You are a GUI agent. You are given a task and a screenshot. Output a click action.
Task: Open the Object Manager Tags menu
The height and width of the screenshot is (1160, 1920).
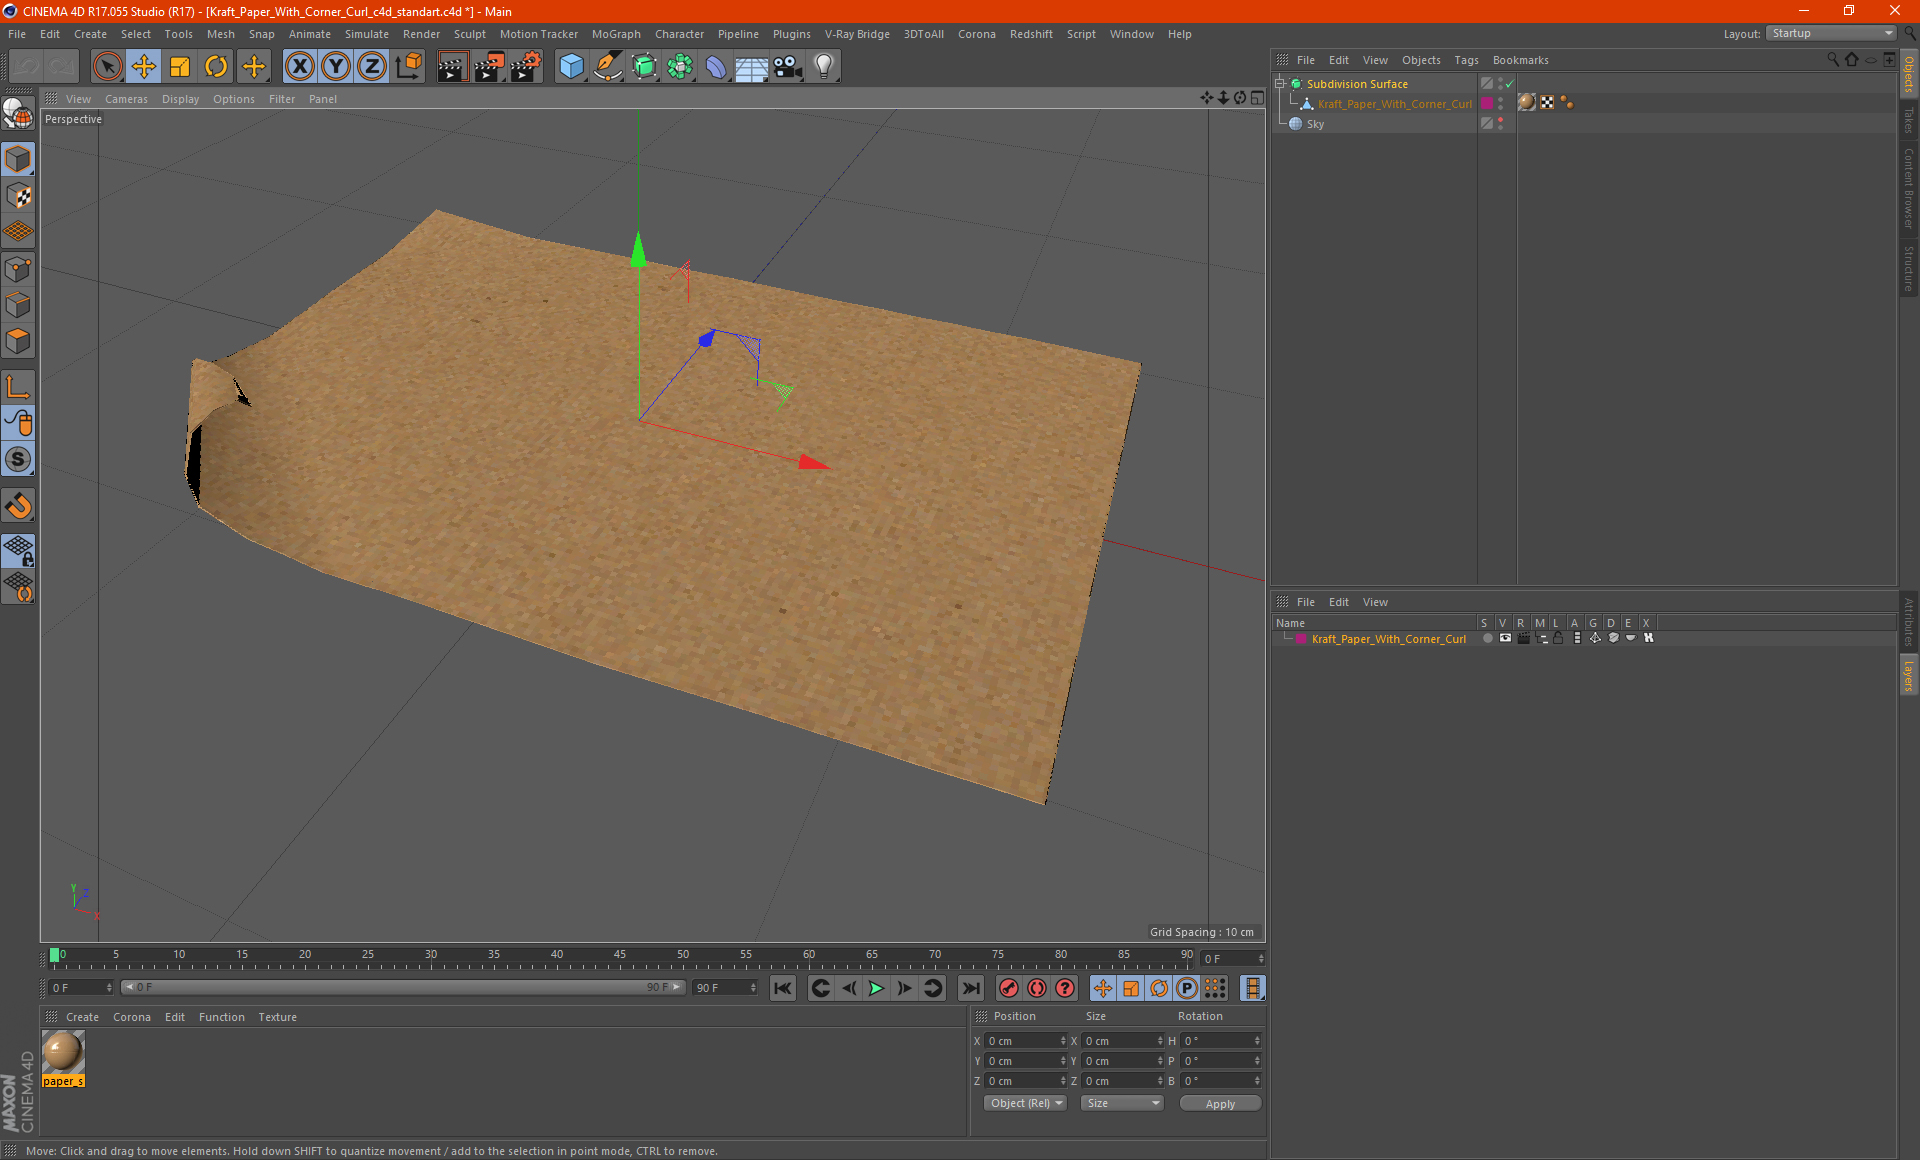[1466, 60]
